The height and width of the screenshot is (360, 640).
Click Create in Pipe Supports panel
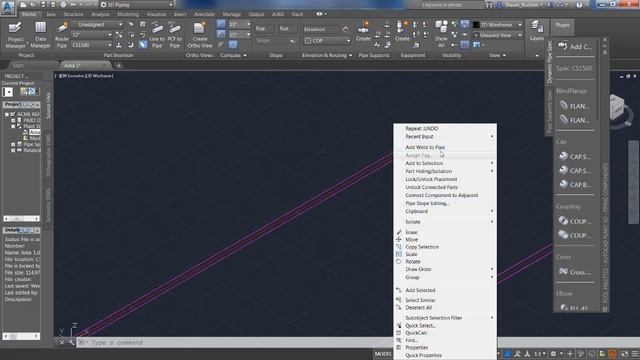[363, 32]
